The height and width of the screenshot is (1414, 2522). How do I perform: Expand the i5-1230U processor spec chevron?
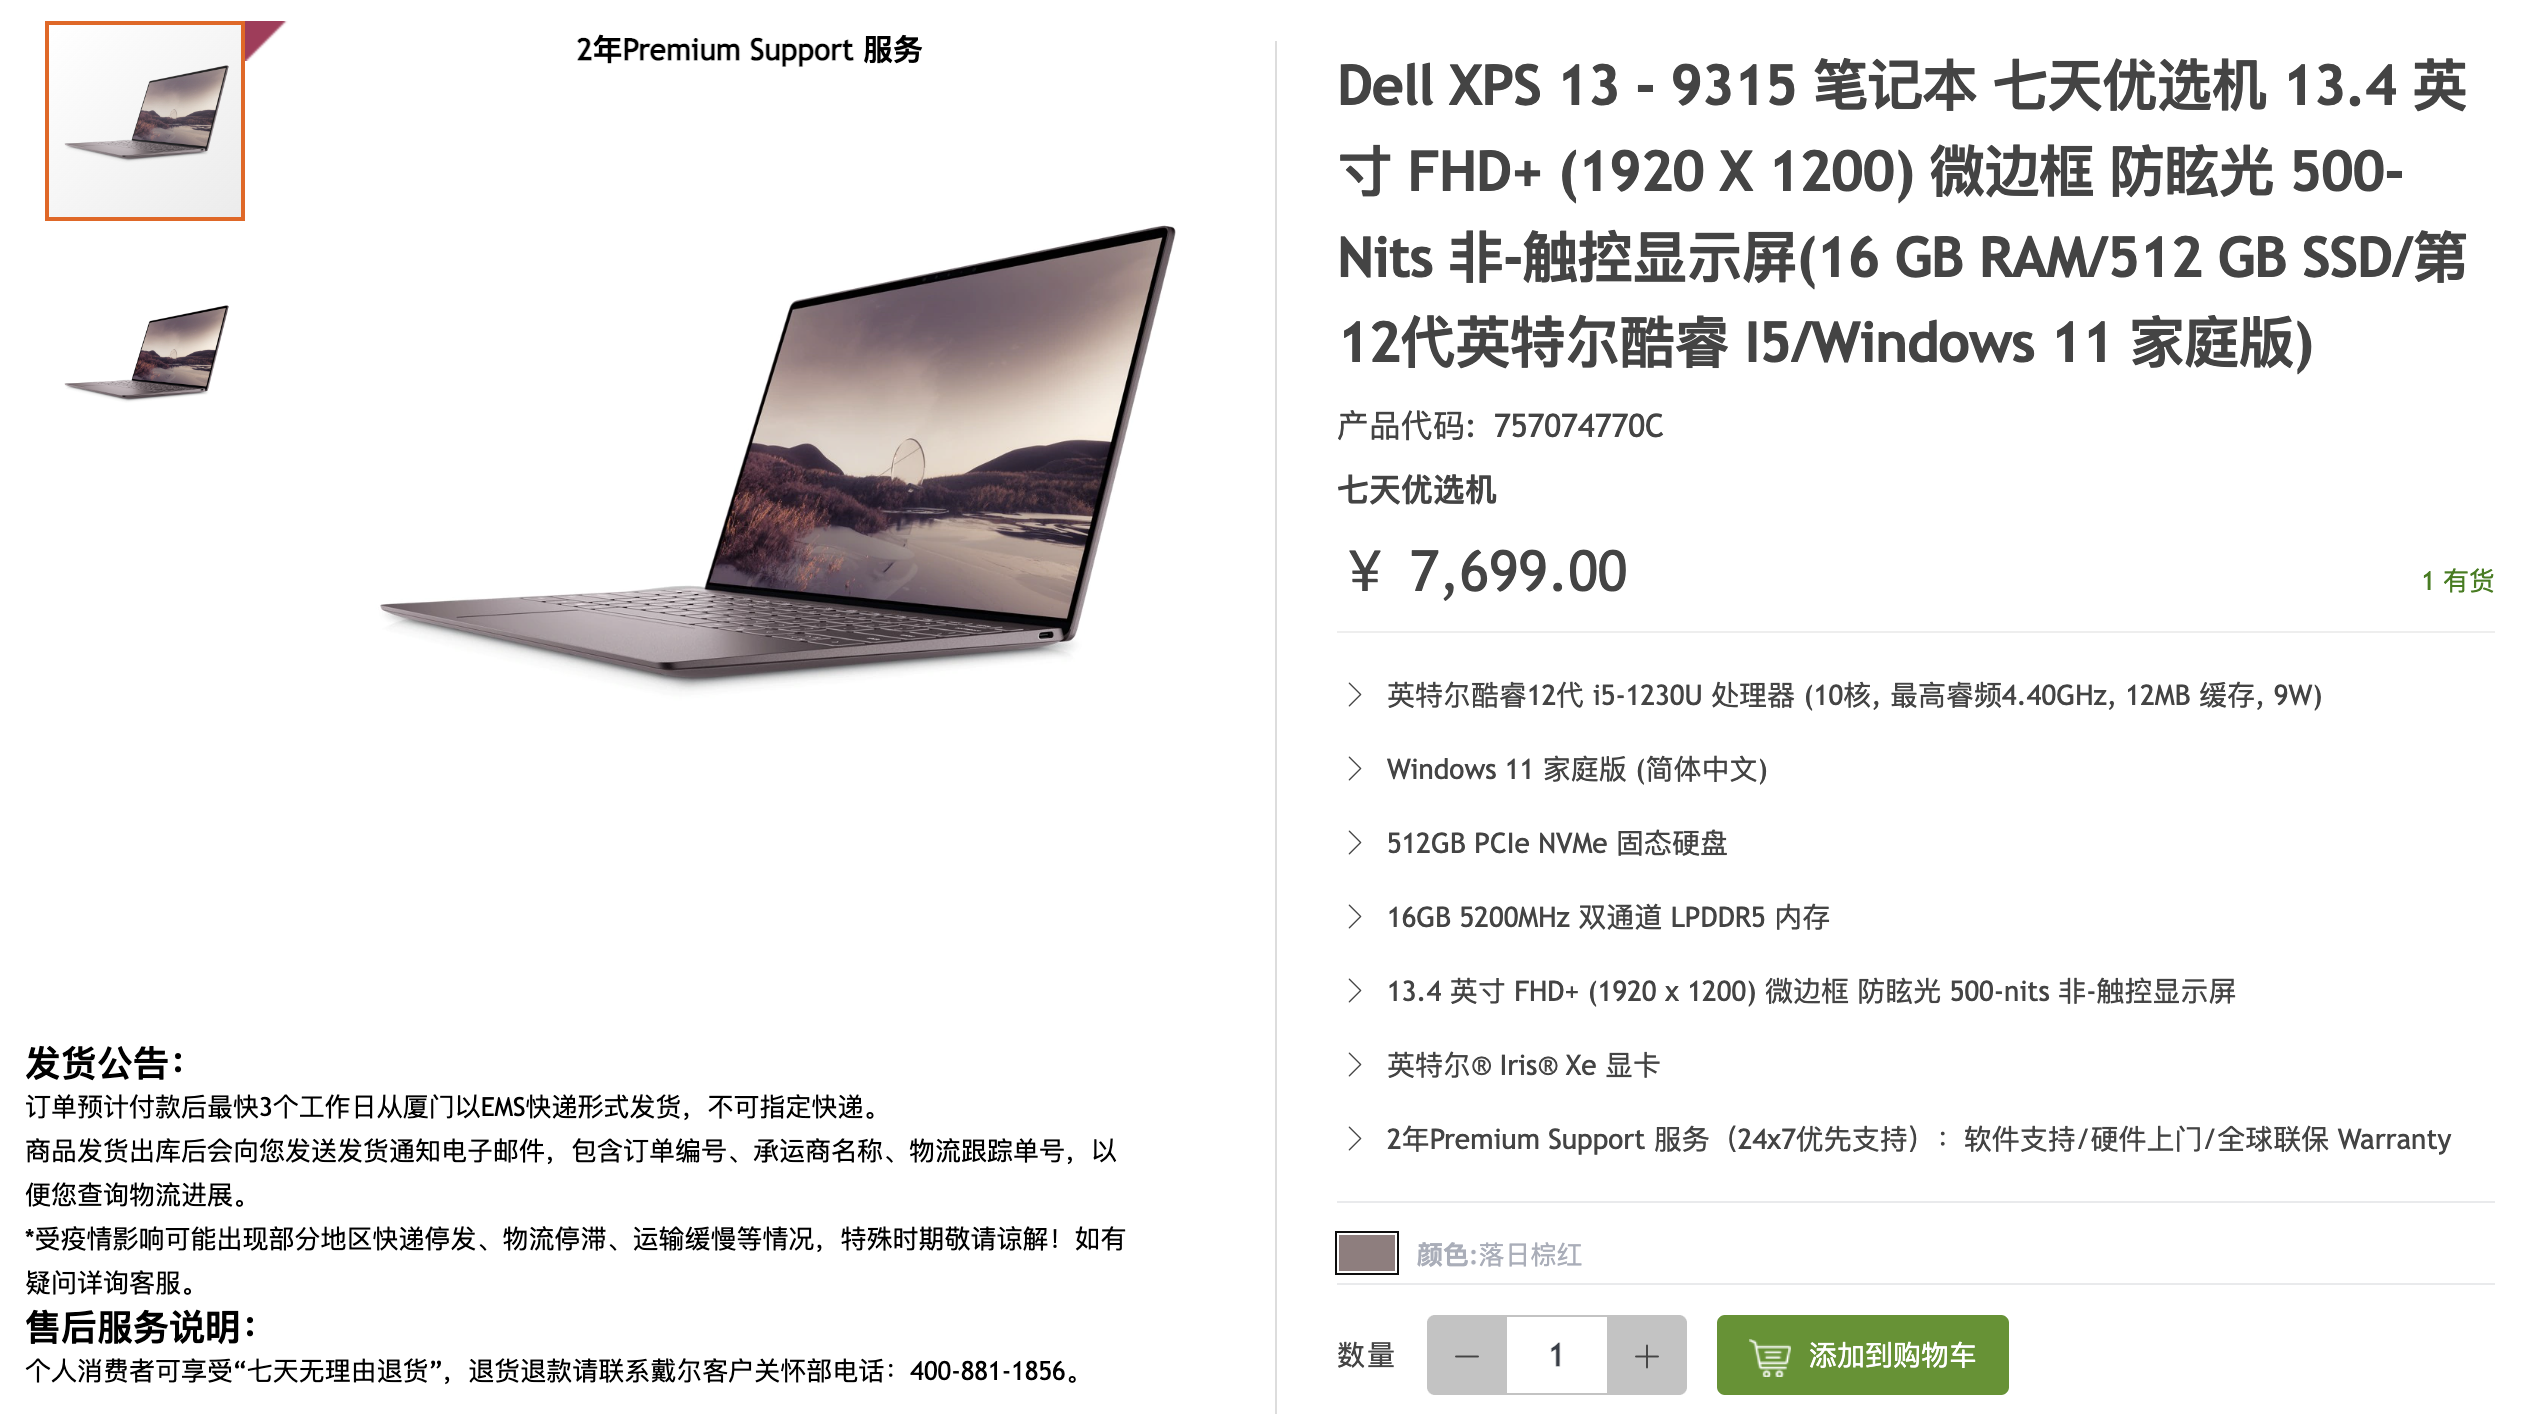click(1354, 695)
